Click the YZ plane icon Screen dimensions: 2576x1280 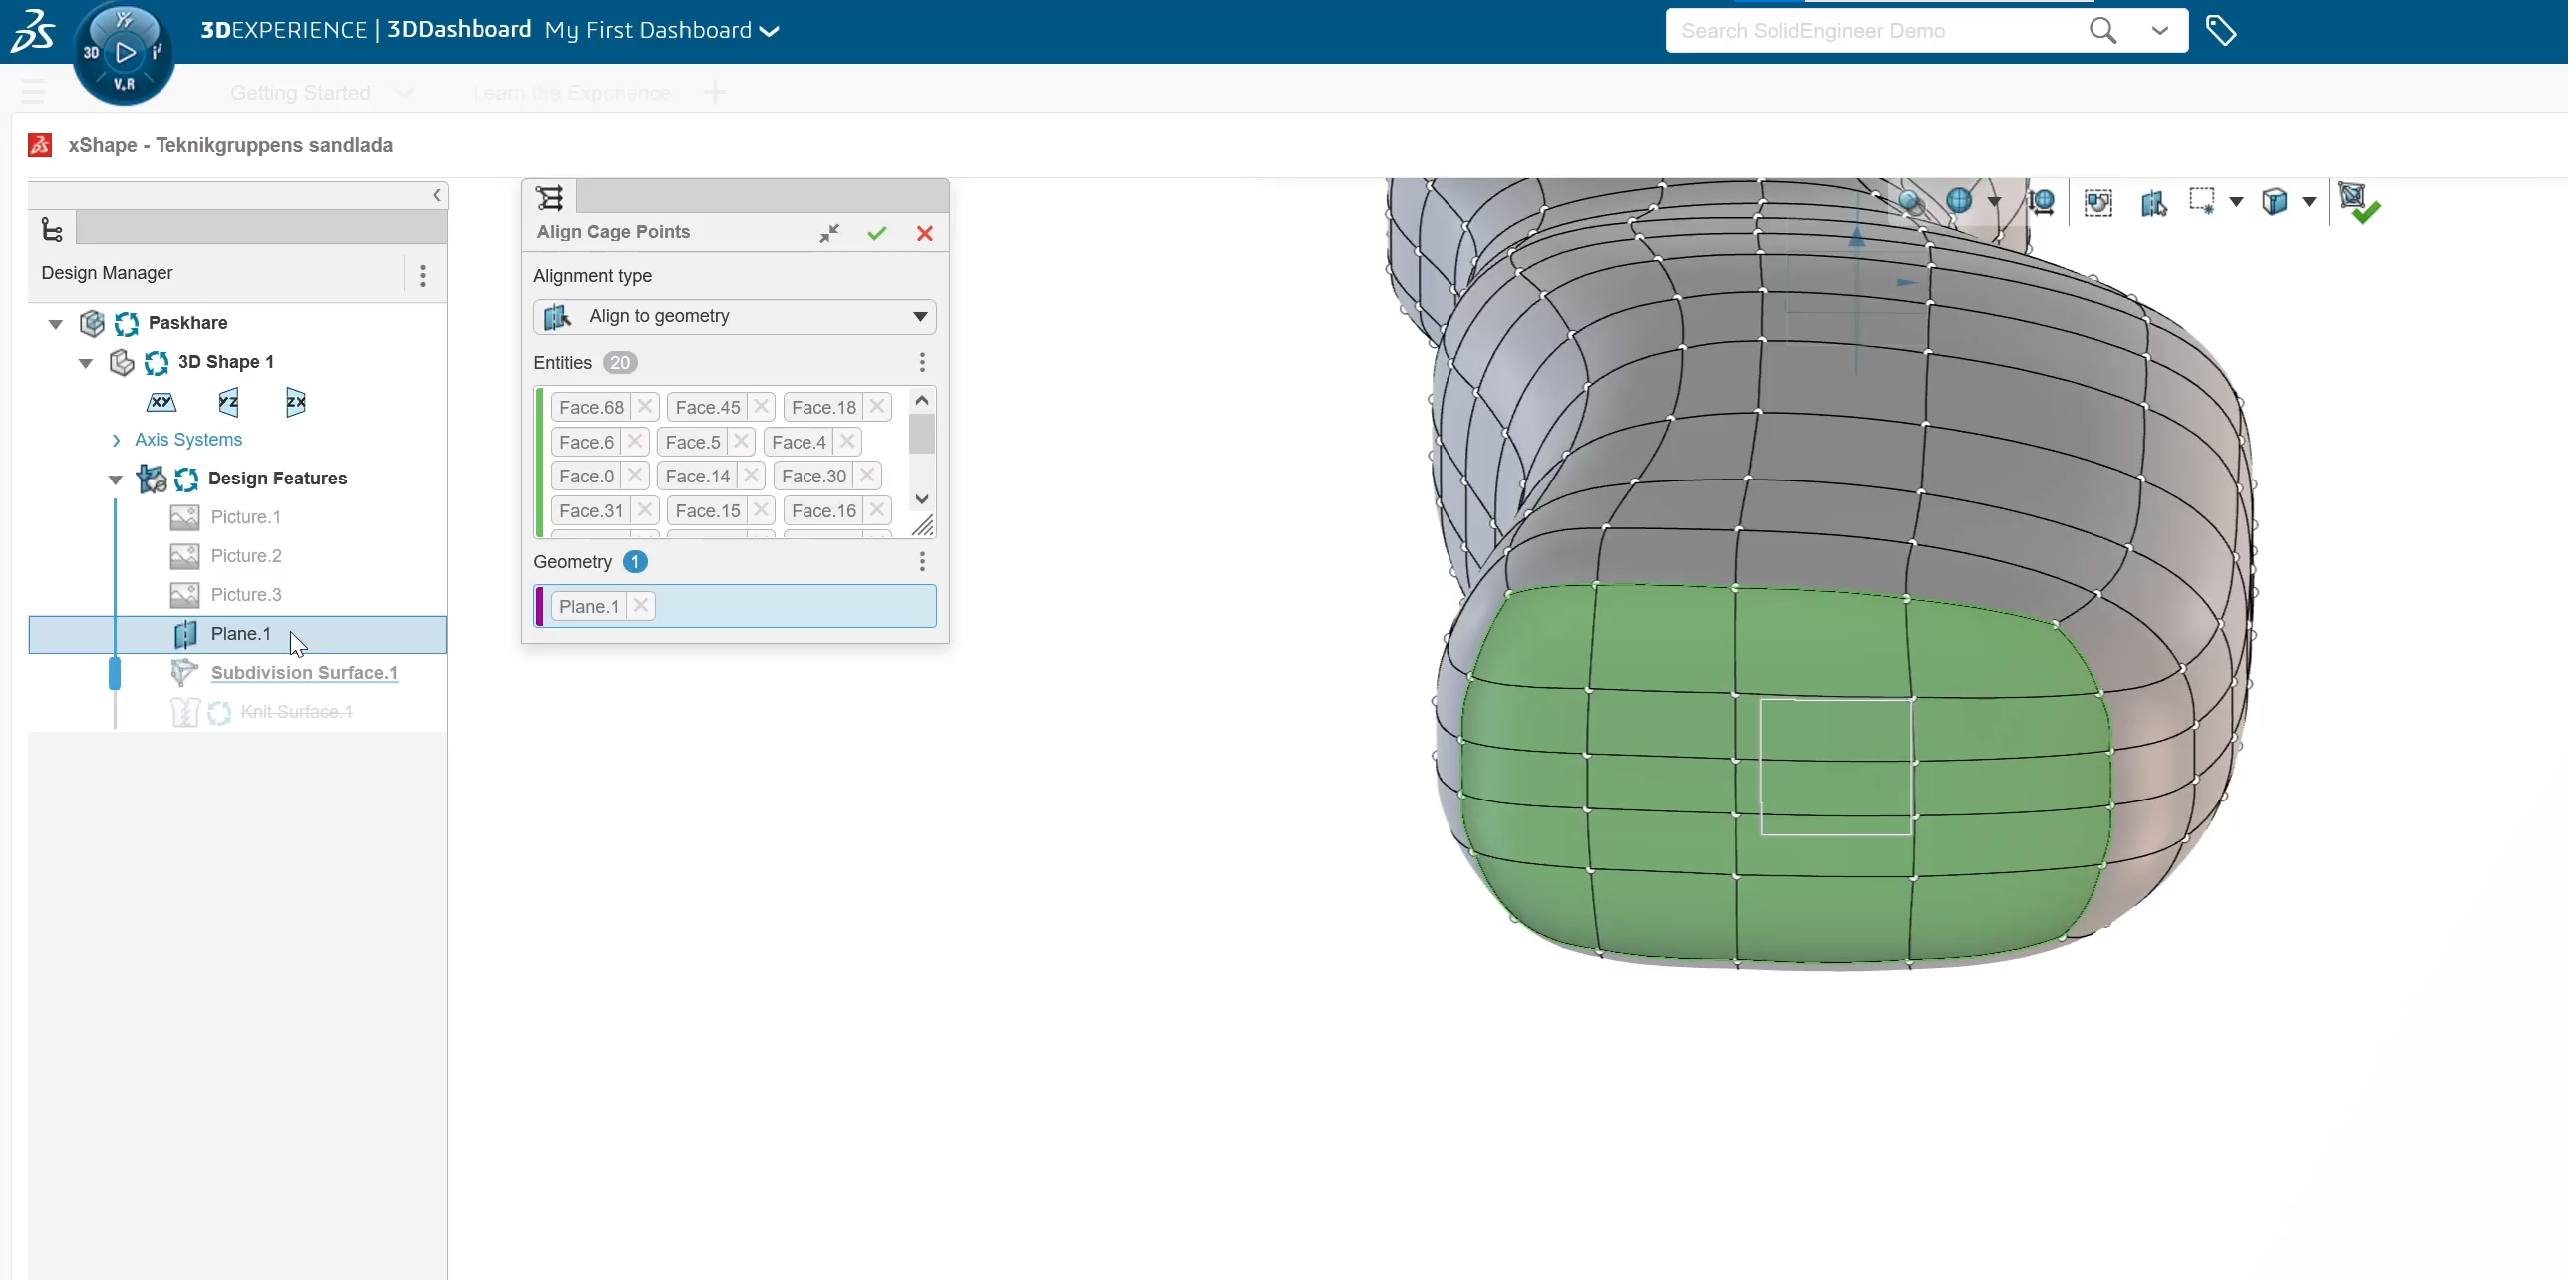(x=228, y=402)
